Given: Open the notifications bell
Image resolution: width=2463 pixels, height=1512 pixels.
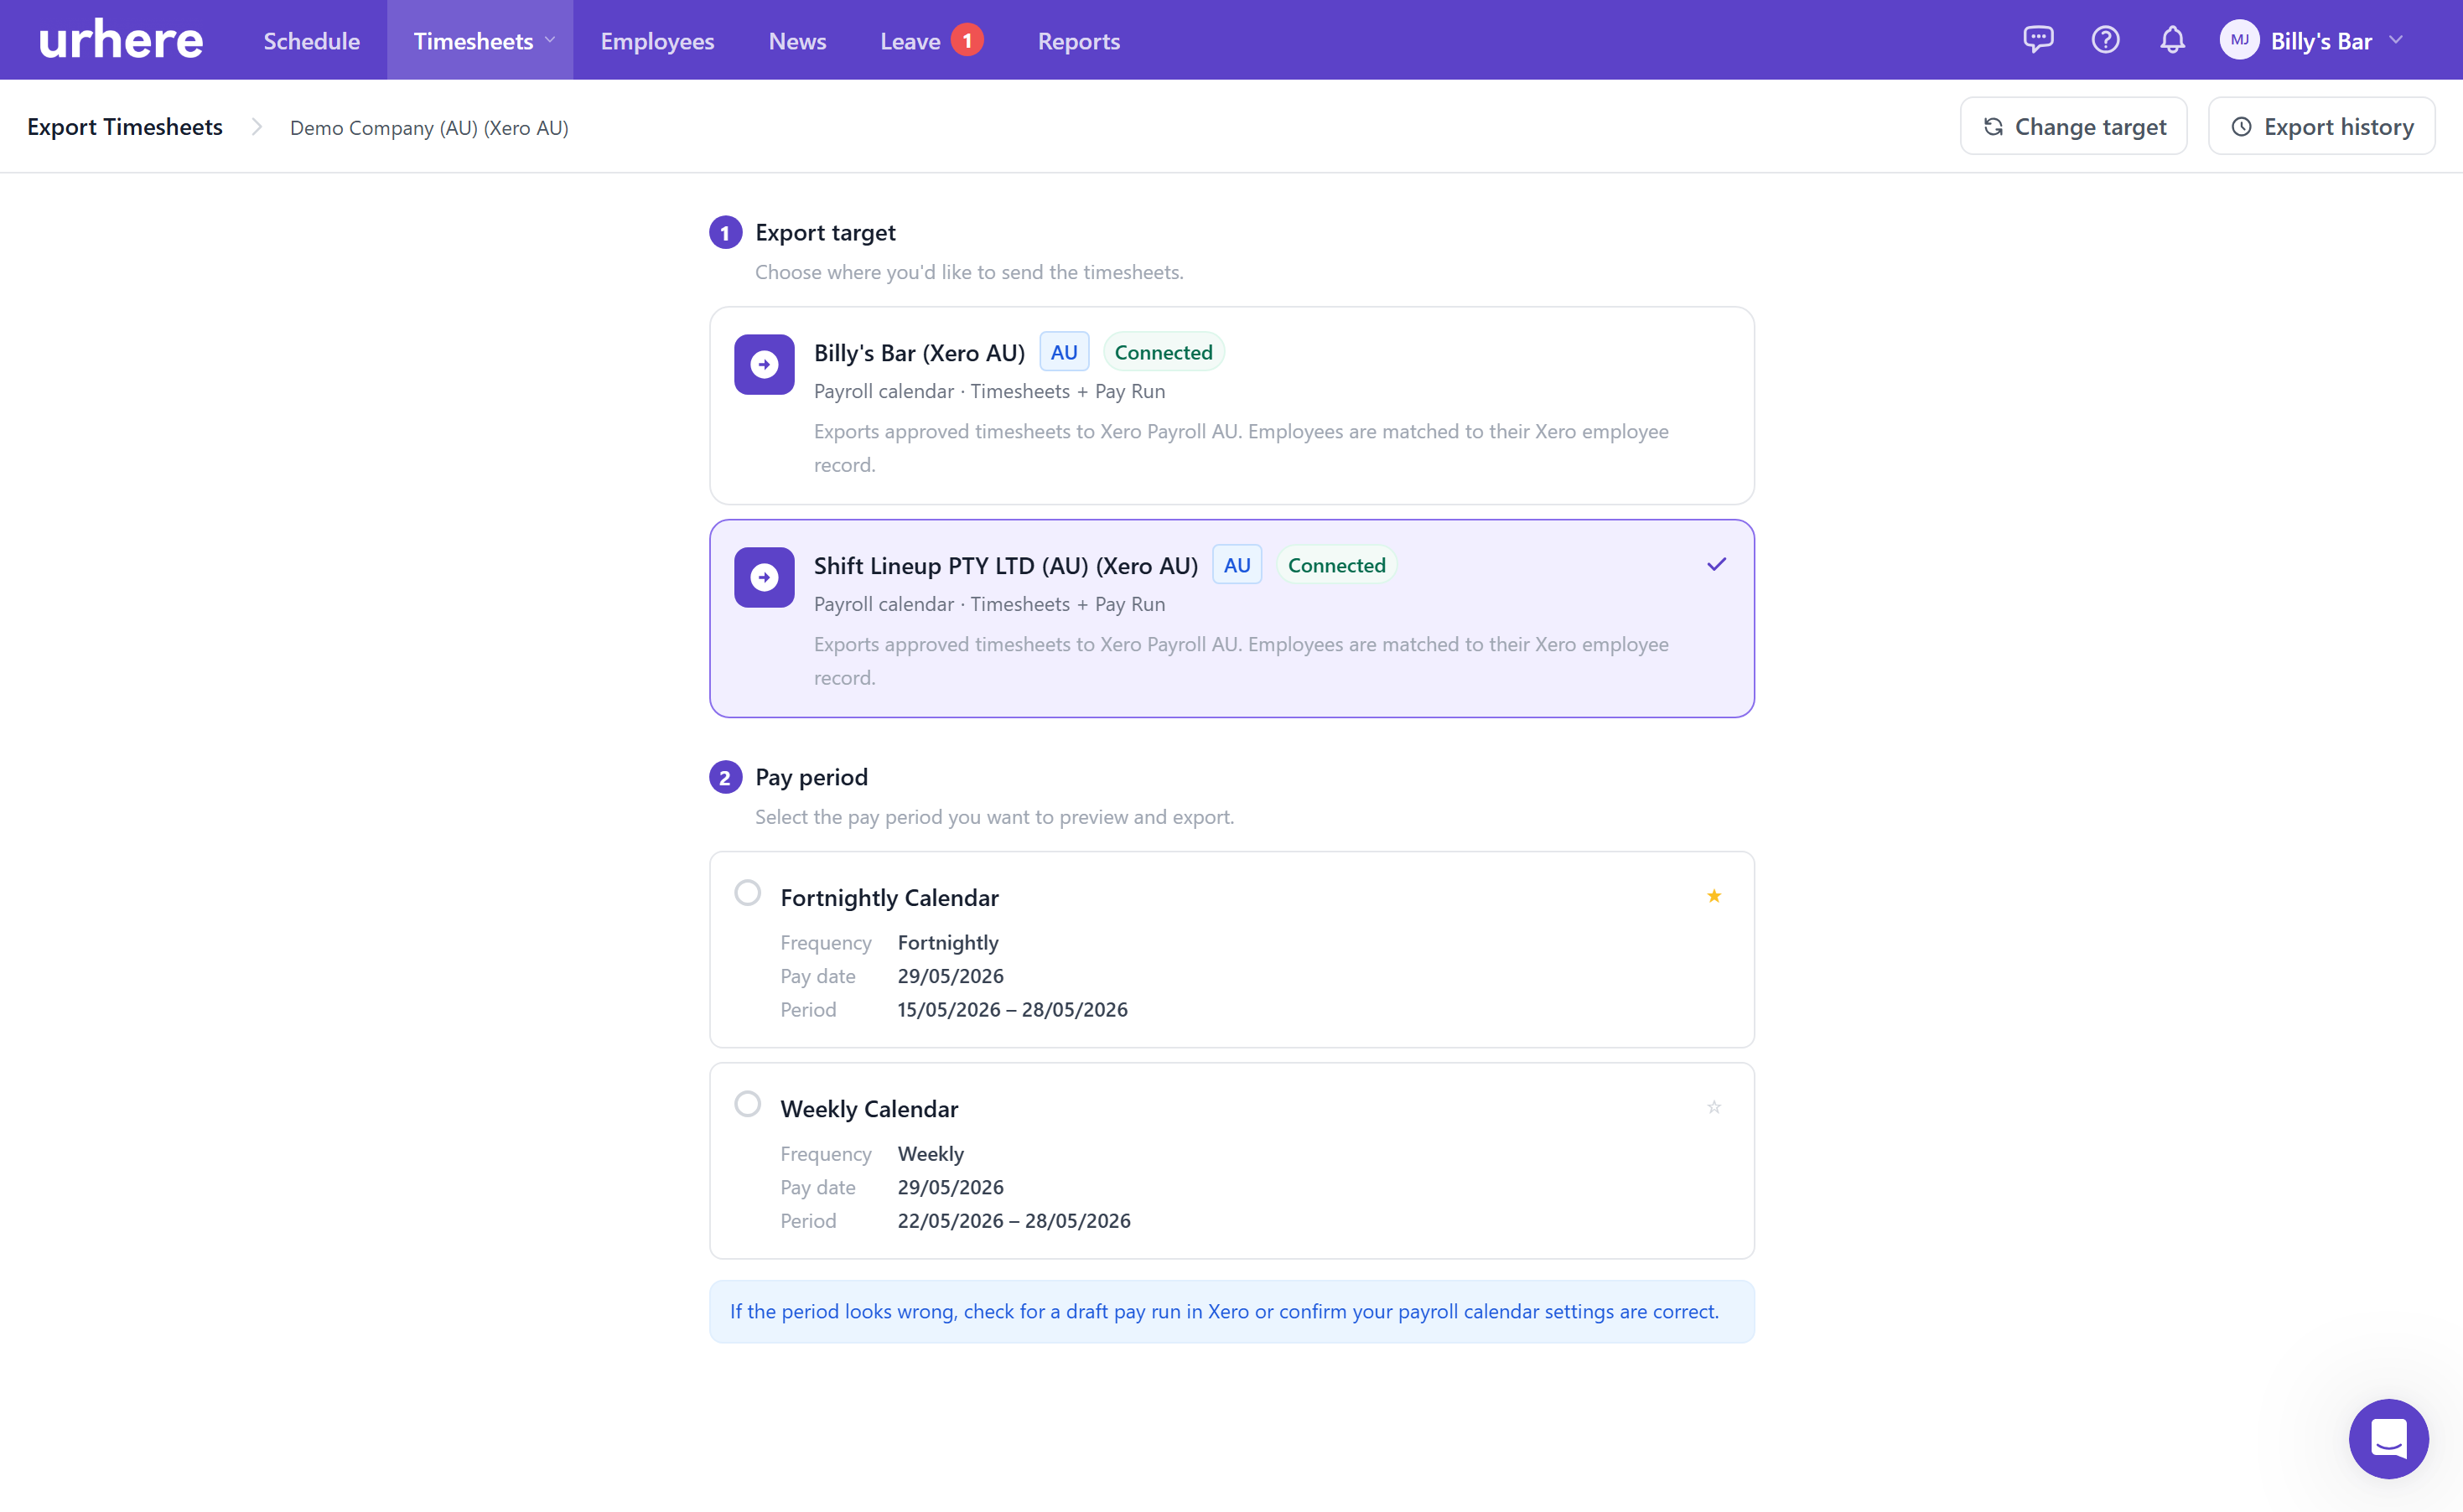Looking at the screenshot, I should point(2172,40).
